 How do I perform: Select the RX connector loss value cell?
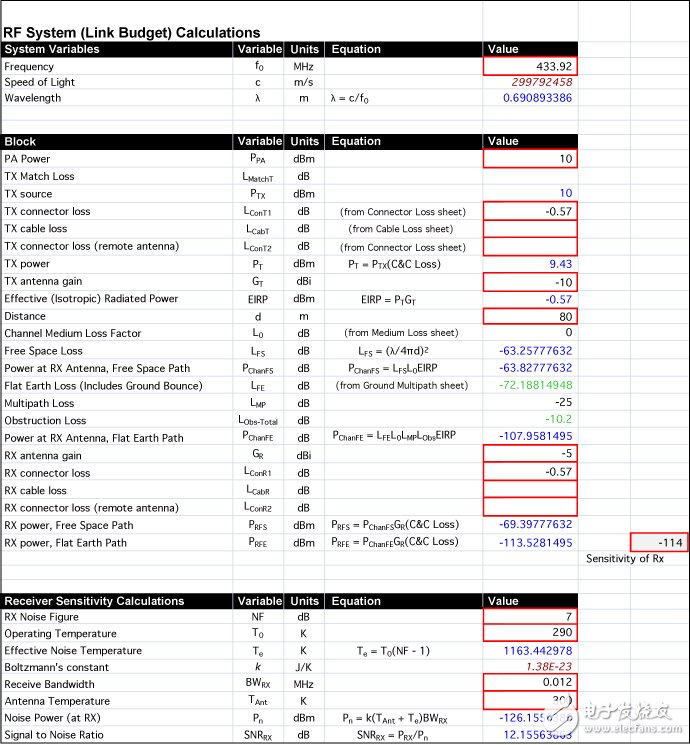tap(530, 472)
